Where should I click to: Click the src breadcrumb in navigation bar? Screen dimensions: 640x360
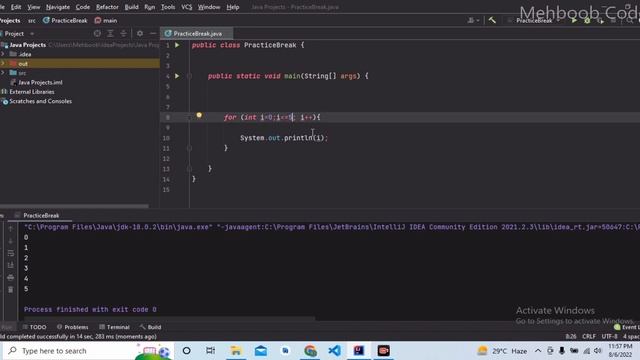pyautogui.click(x=32, y=20)
